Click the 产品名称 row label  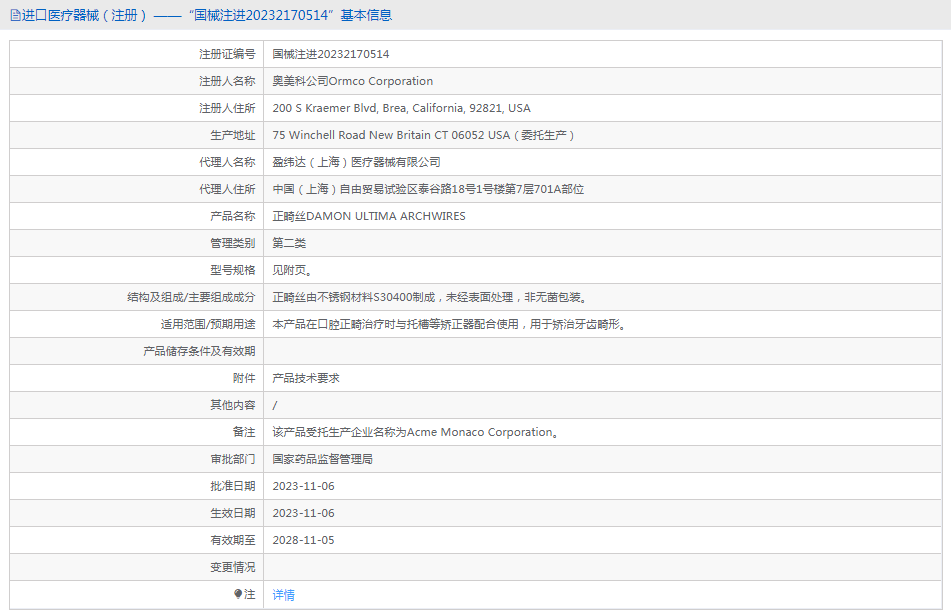(x=233, y=216)
